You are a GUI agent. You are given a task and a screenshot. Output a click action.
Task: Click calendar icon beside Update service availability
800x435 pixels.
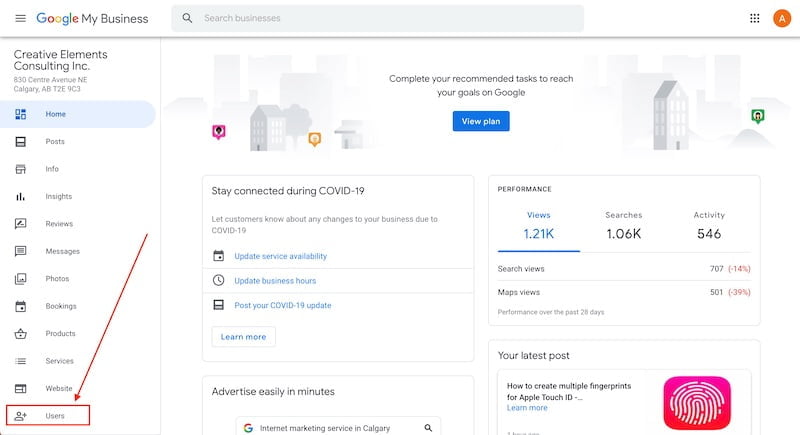point(218,256)
